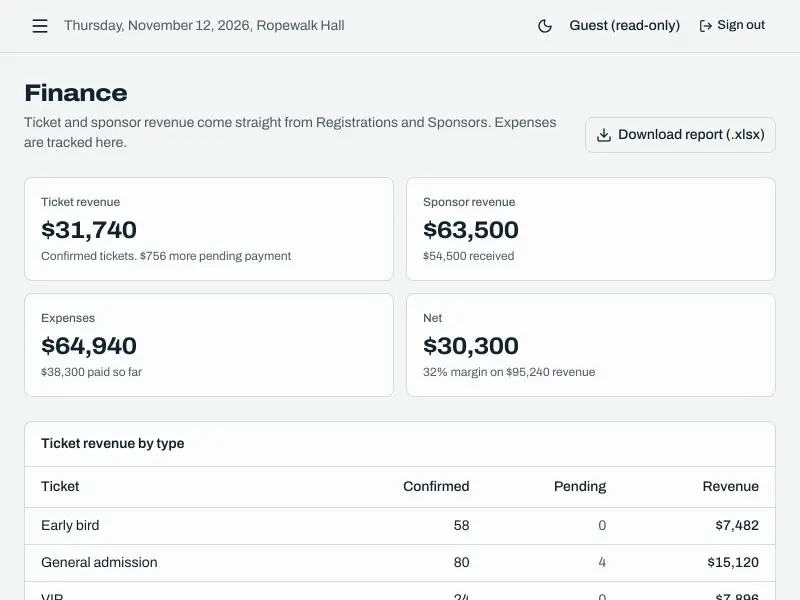Image resolution: width=800 pixels, height=600 pixels.
Task: Click the Ticket revenue by type heading
Action: tap(113, 443)
